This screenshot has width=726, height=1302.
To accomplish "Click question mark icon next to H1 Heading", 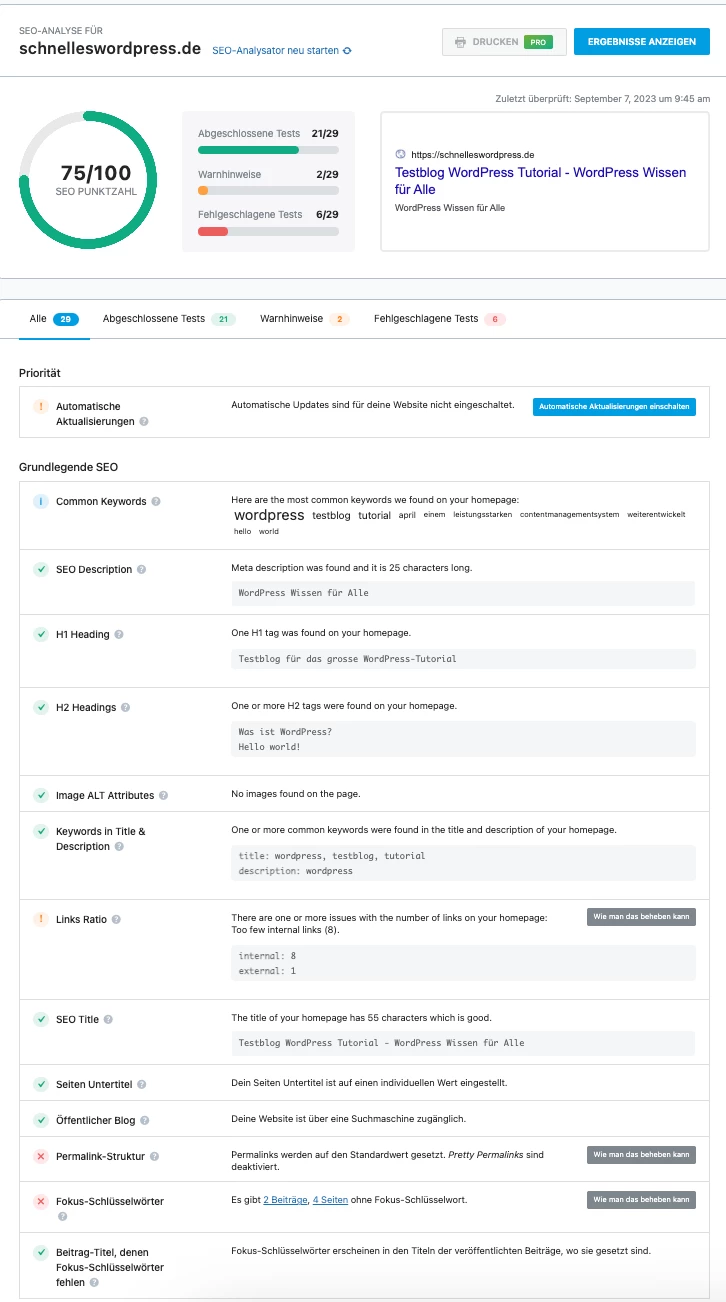I will coord(119,635).
